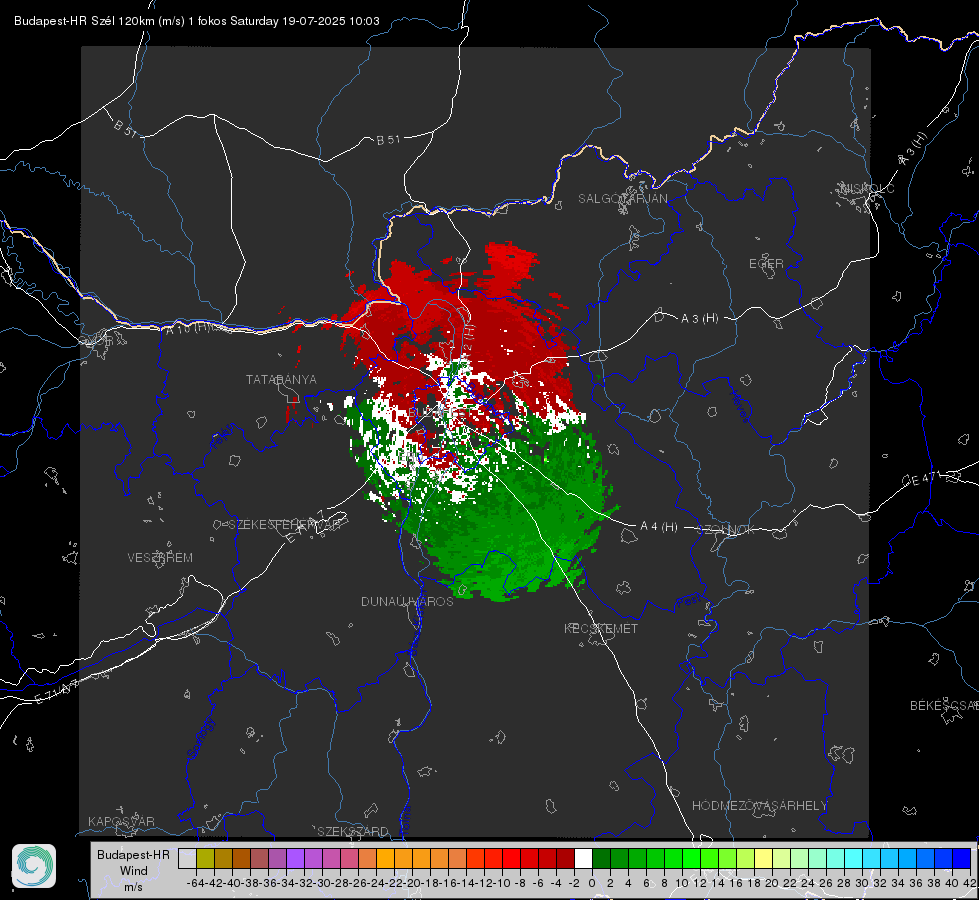This screenshot has height=900, width=979.
Task: Click the SALGÓTARJÁN city label
Action: [622, 199]
